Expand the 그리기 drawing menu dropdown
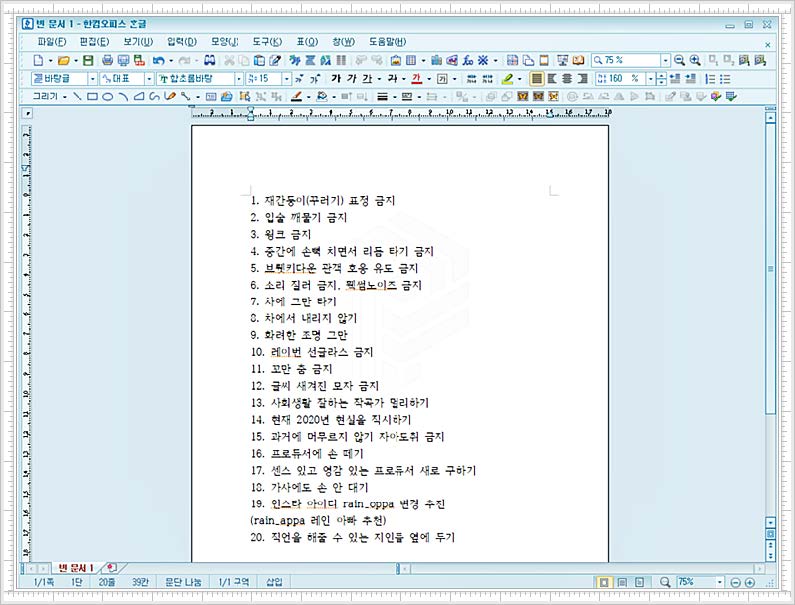 65,96
